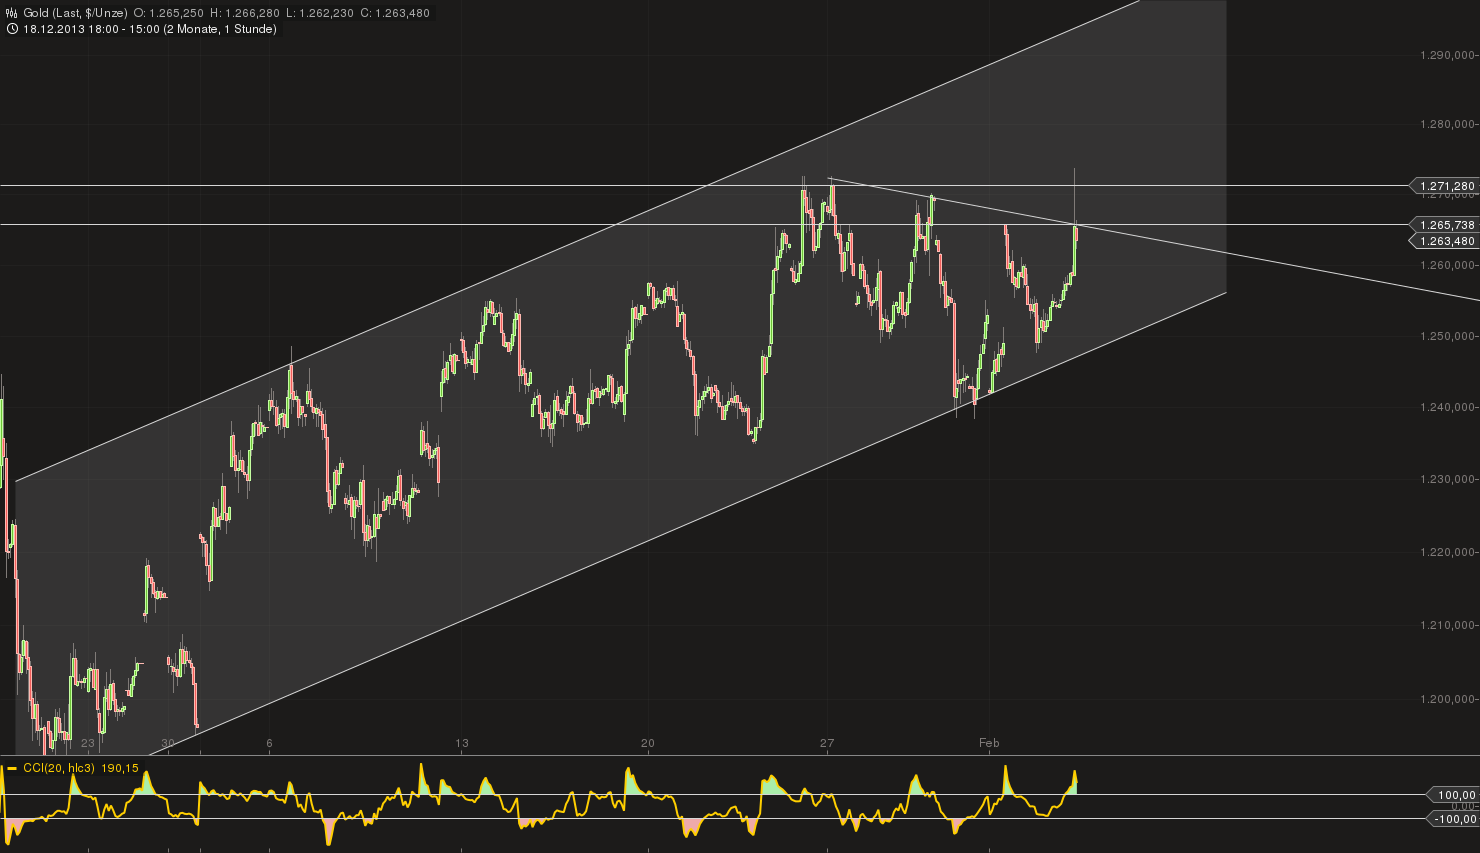
Task: Select the Feb label on the time axis
Action: click(x=988, y=744)
